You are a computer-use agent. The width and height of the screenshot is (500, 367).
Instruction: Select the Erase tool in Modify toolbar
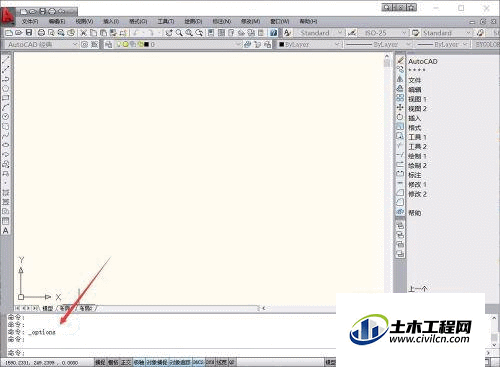coord(400,60)
